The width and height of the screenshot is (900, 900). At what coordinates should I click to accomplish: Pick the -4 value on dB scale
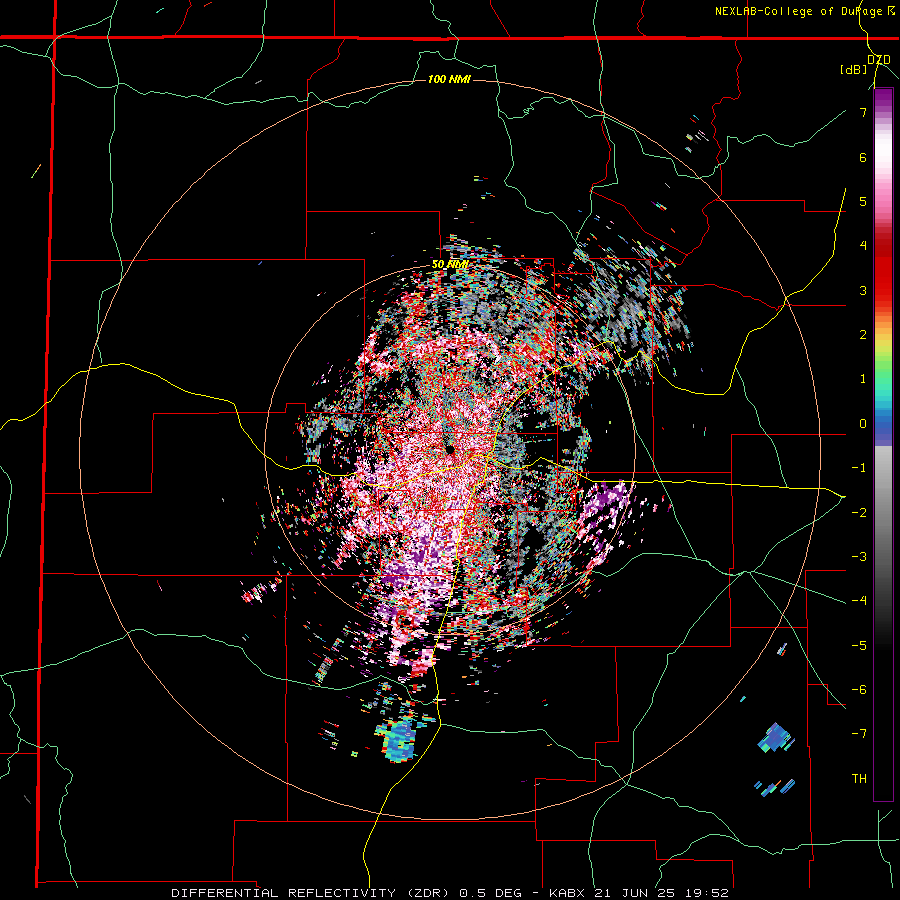(x=859, y=600)
